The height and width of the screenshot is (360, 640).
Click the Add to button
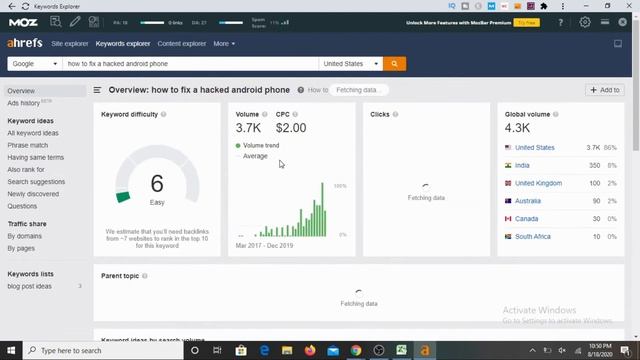click(605, 90)
